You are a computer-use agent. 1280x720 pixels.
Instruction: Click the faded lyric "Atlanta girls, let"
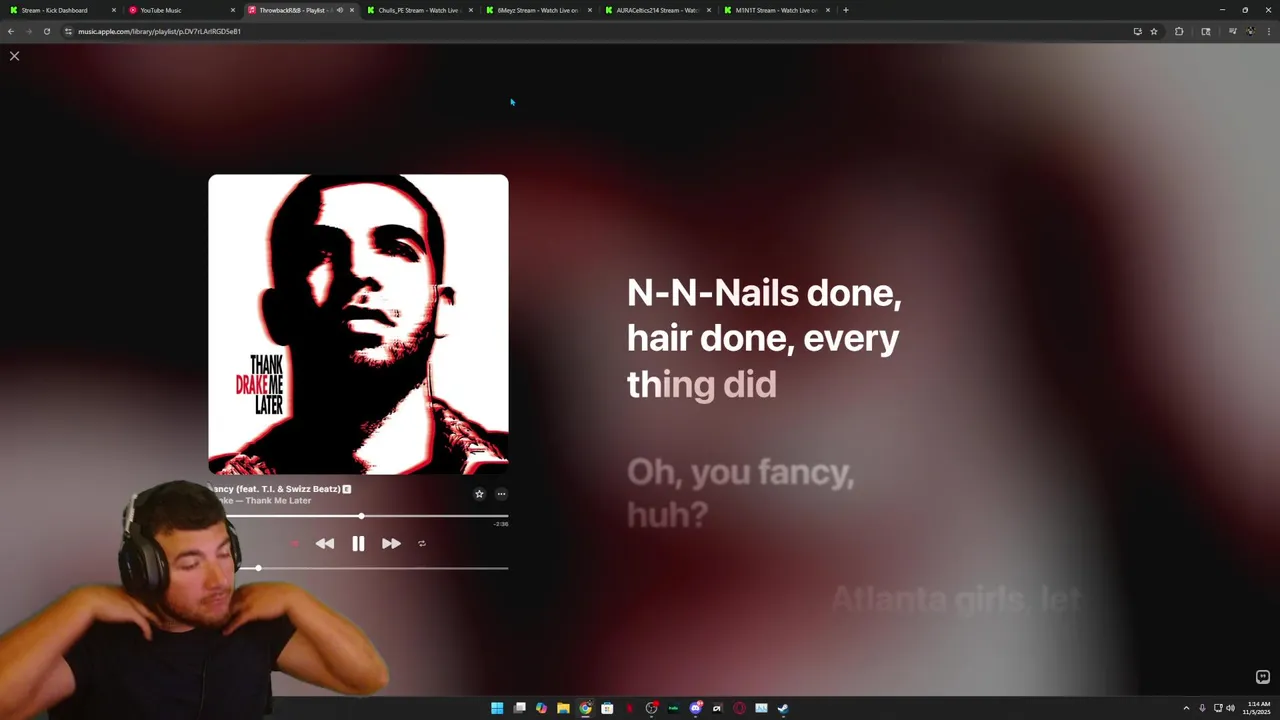click(957, 599)
